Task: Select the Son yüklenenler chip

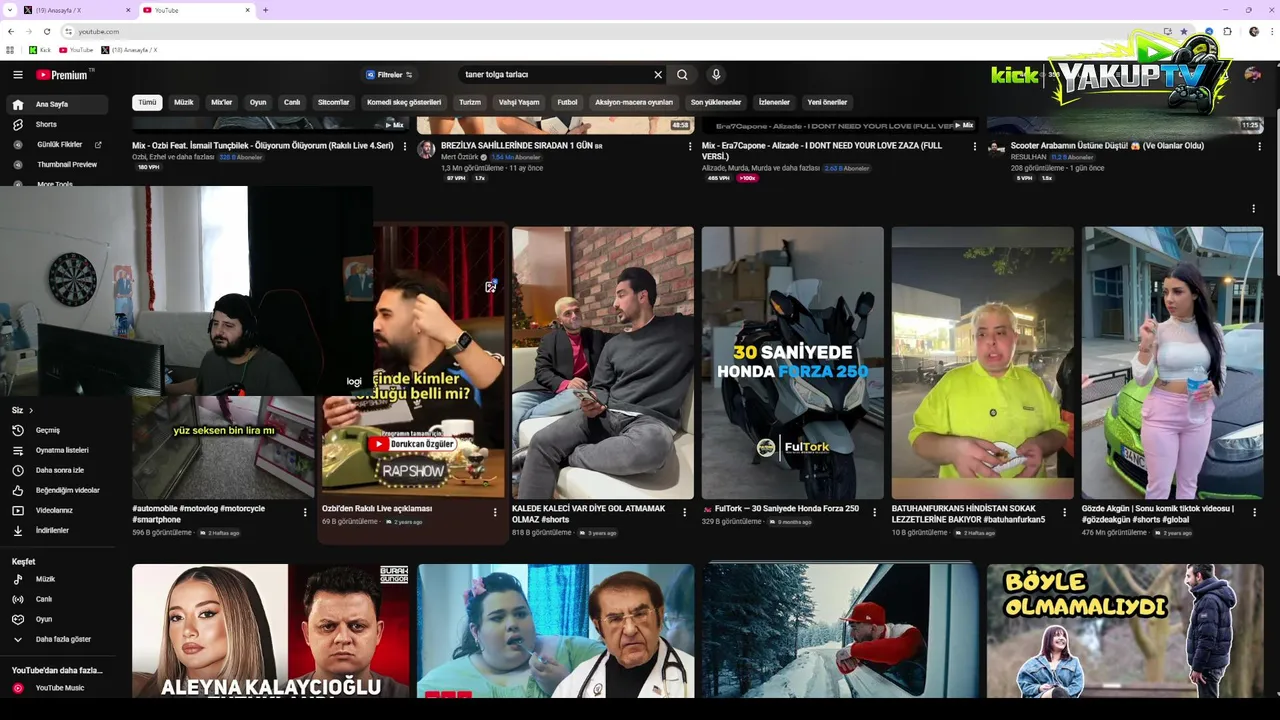Action: point(716,102)
